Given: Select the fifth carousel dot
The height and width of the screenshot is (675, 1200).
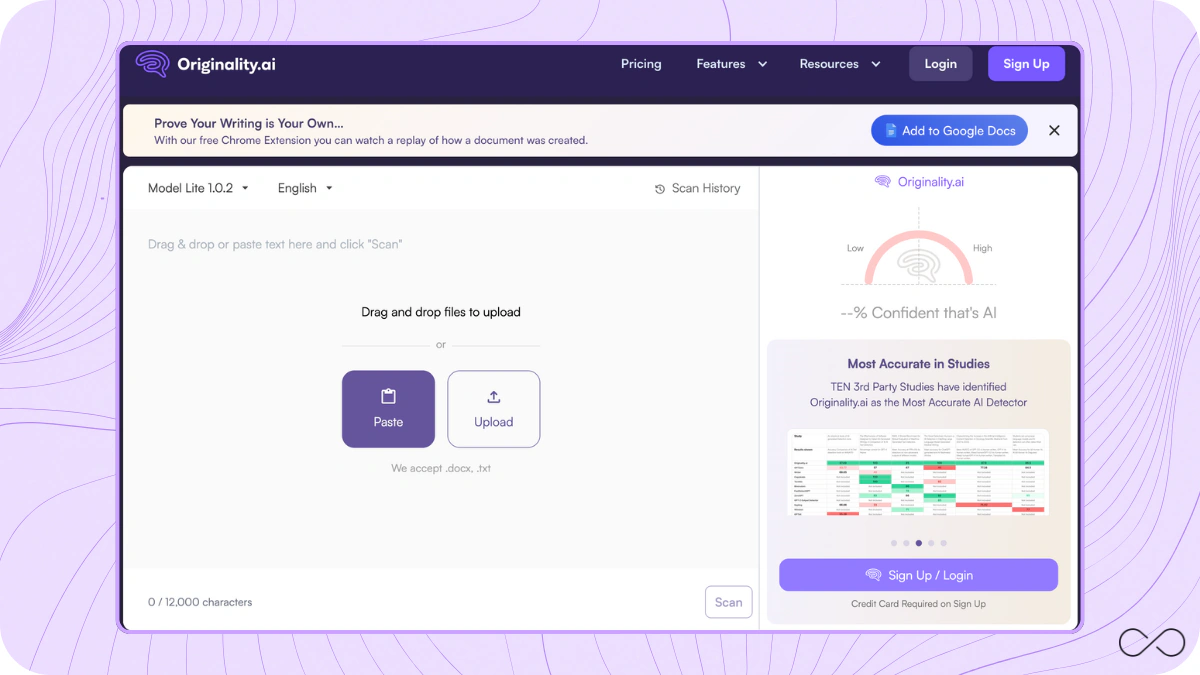Looking at the screenshot, I should tap(943, 543).
